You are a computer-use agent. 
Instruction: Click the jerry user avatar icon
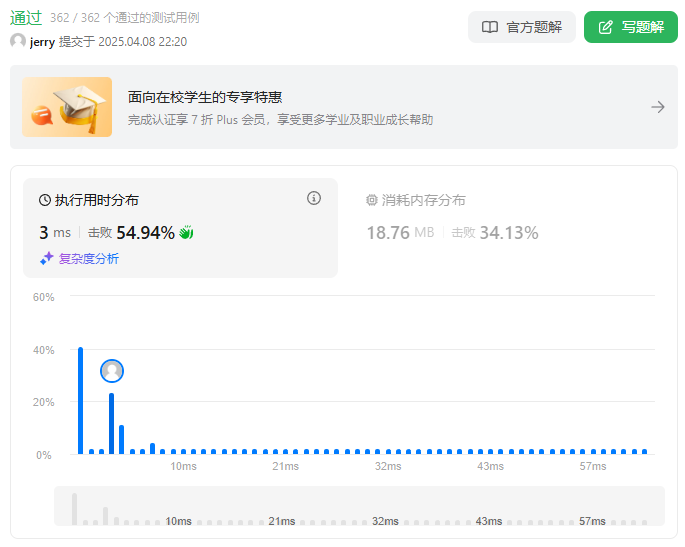point(18,42)
